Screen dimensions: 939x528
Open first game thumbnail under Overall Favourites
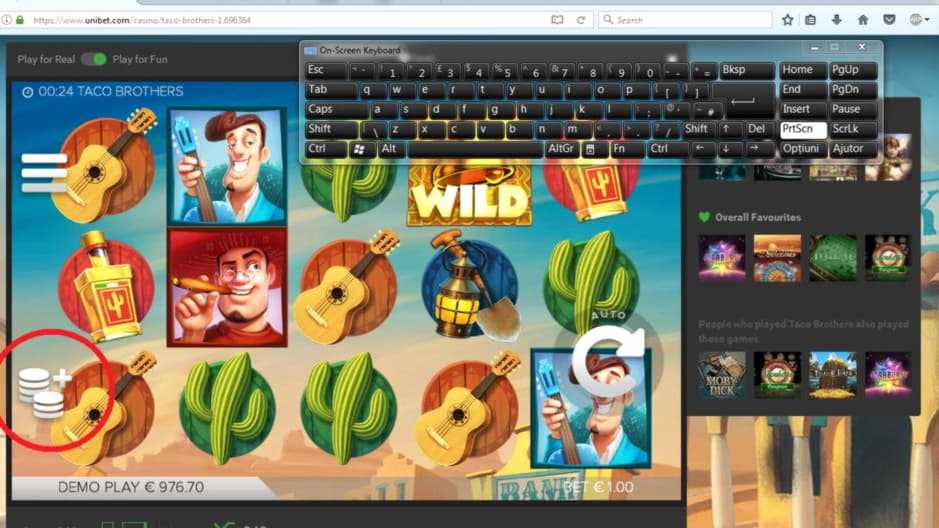pyautogui.click(x=722, y=258)
